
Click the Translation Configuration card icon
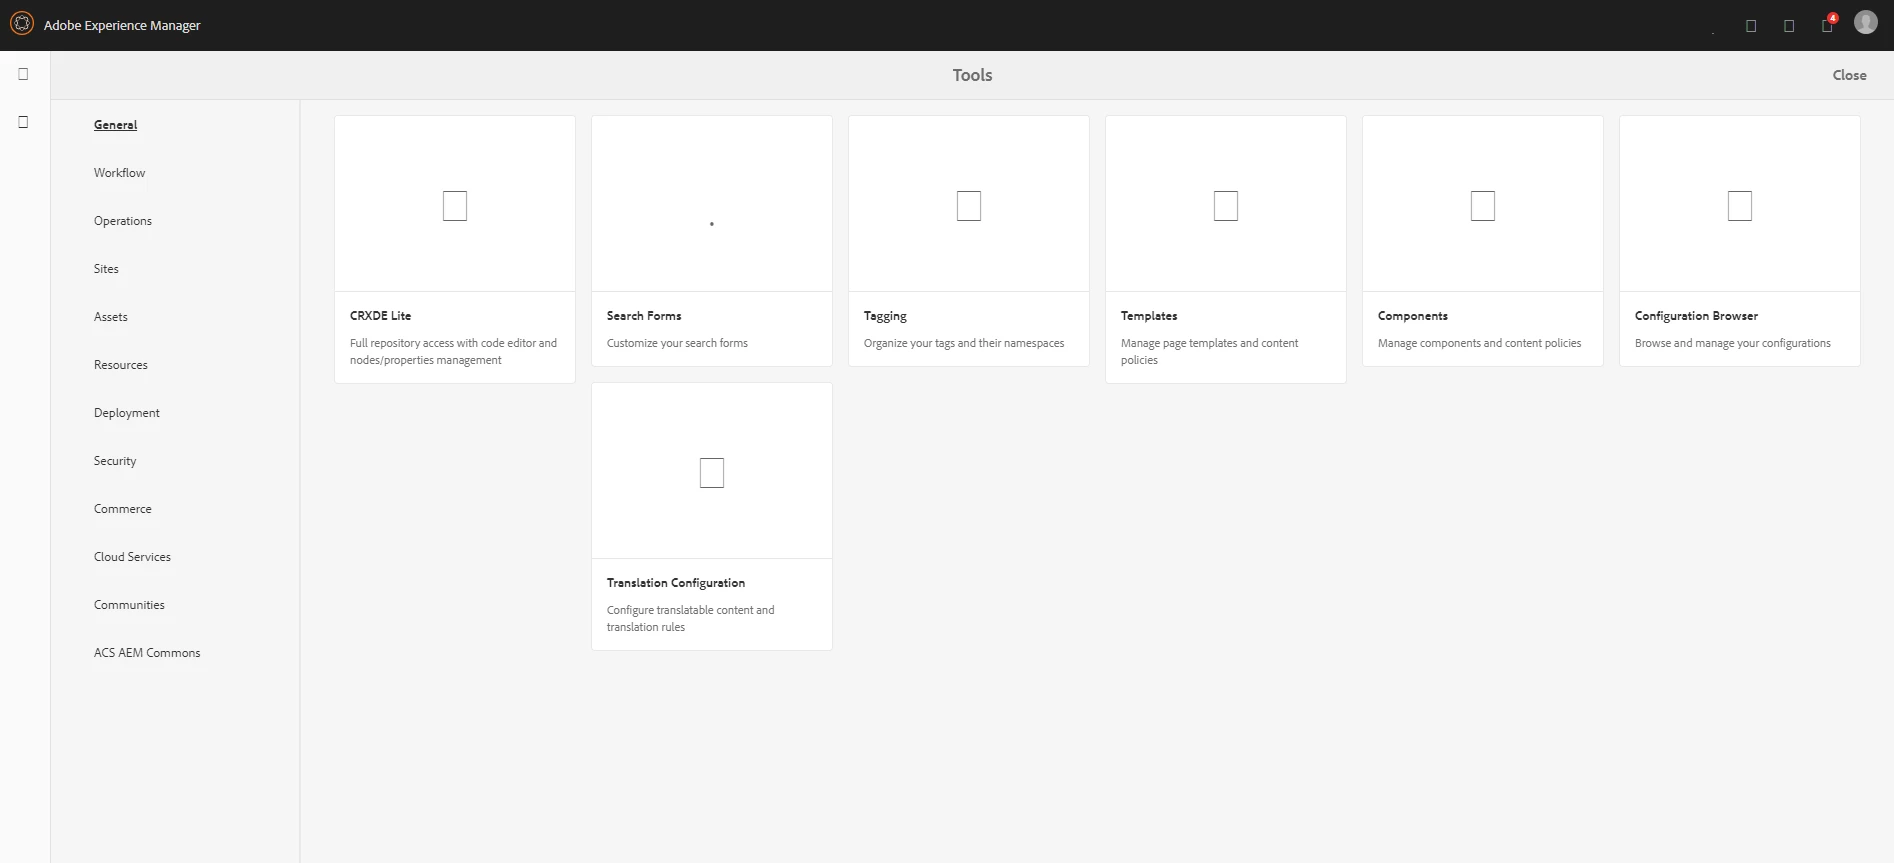pos(712,473)
